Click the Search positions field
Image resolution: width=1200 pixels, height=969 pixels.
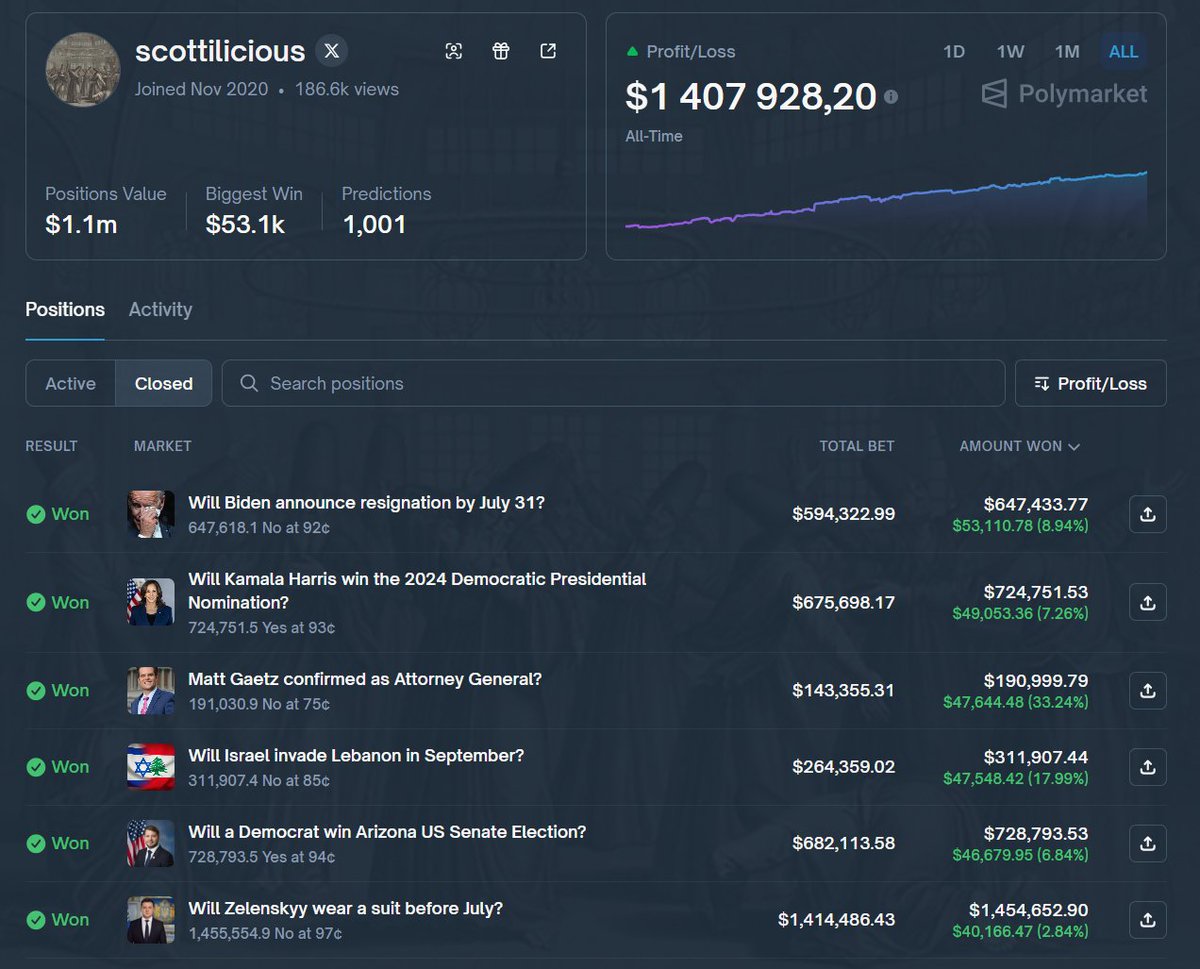[613, 383]
